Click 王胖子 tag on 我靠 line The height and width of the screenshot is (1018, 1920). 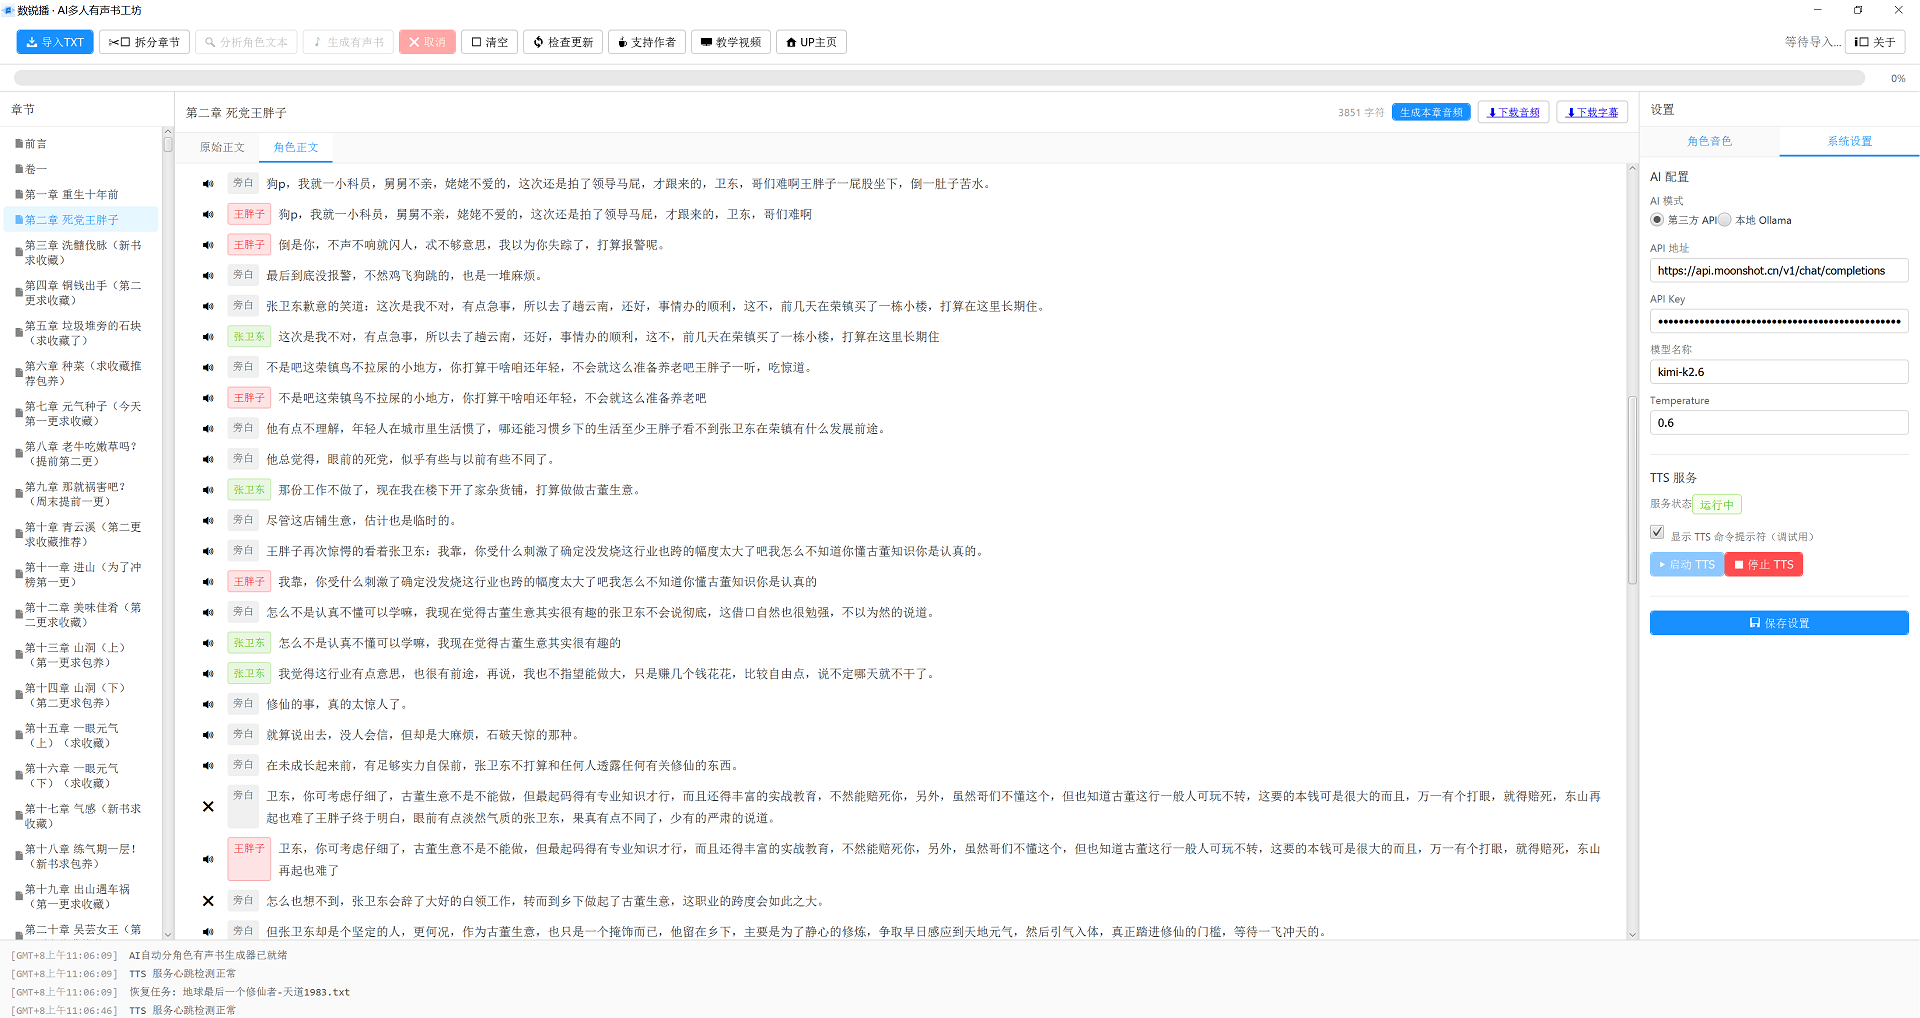249,582
